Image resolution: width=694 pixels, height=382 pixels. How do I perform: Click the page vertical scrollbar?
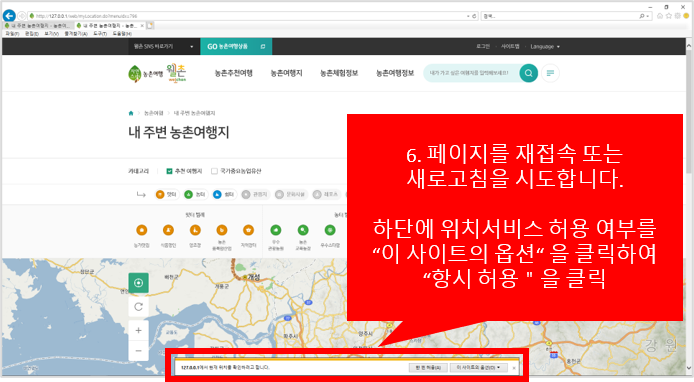(689, 206)
